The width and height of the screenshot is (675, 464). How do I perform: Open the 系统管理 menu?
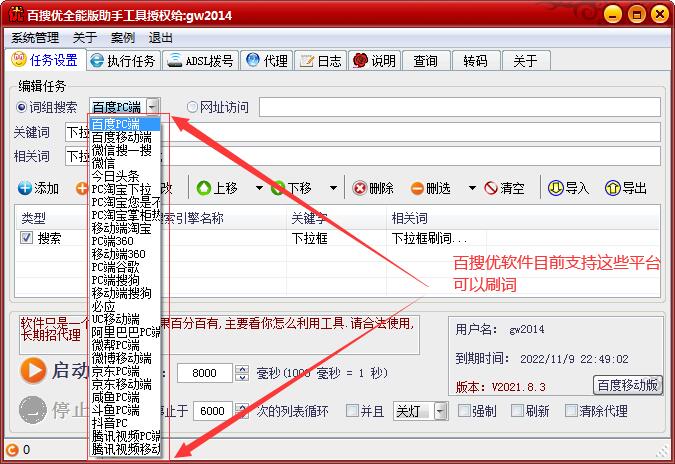tap(35, 38)
